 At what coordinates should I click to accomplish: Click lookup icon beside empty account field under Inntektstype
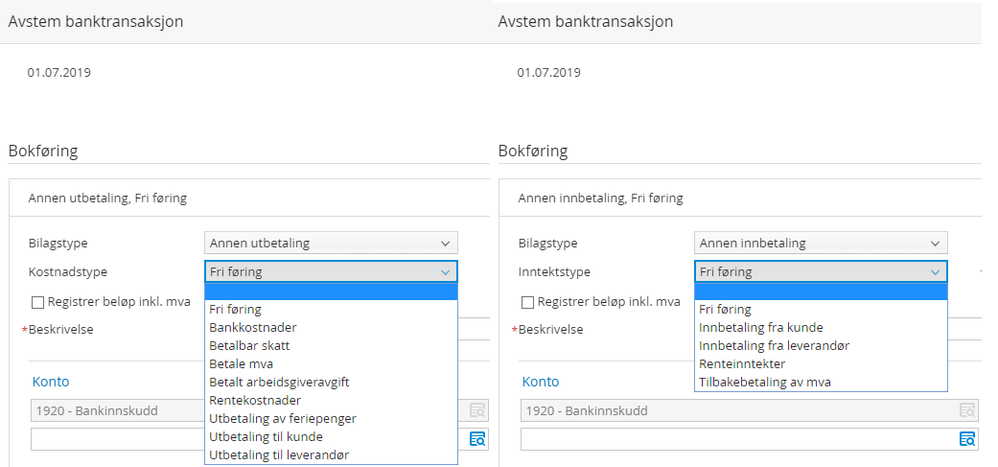tap(967, 439)
